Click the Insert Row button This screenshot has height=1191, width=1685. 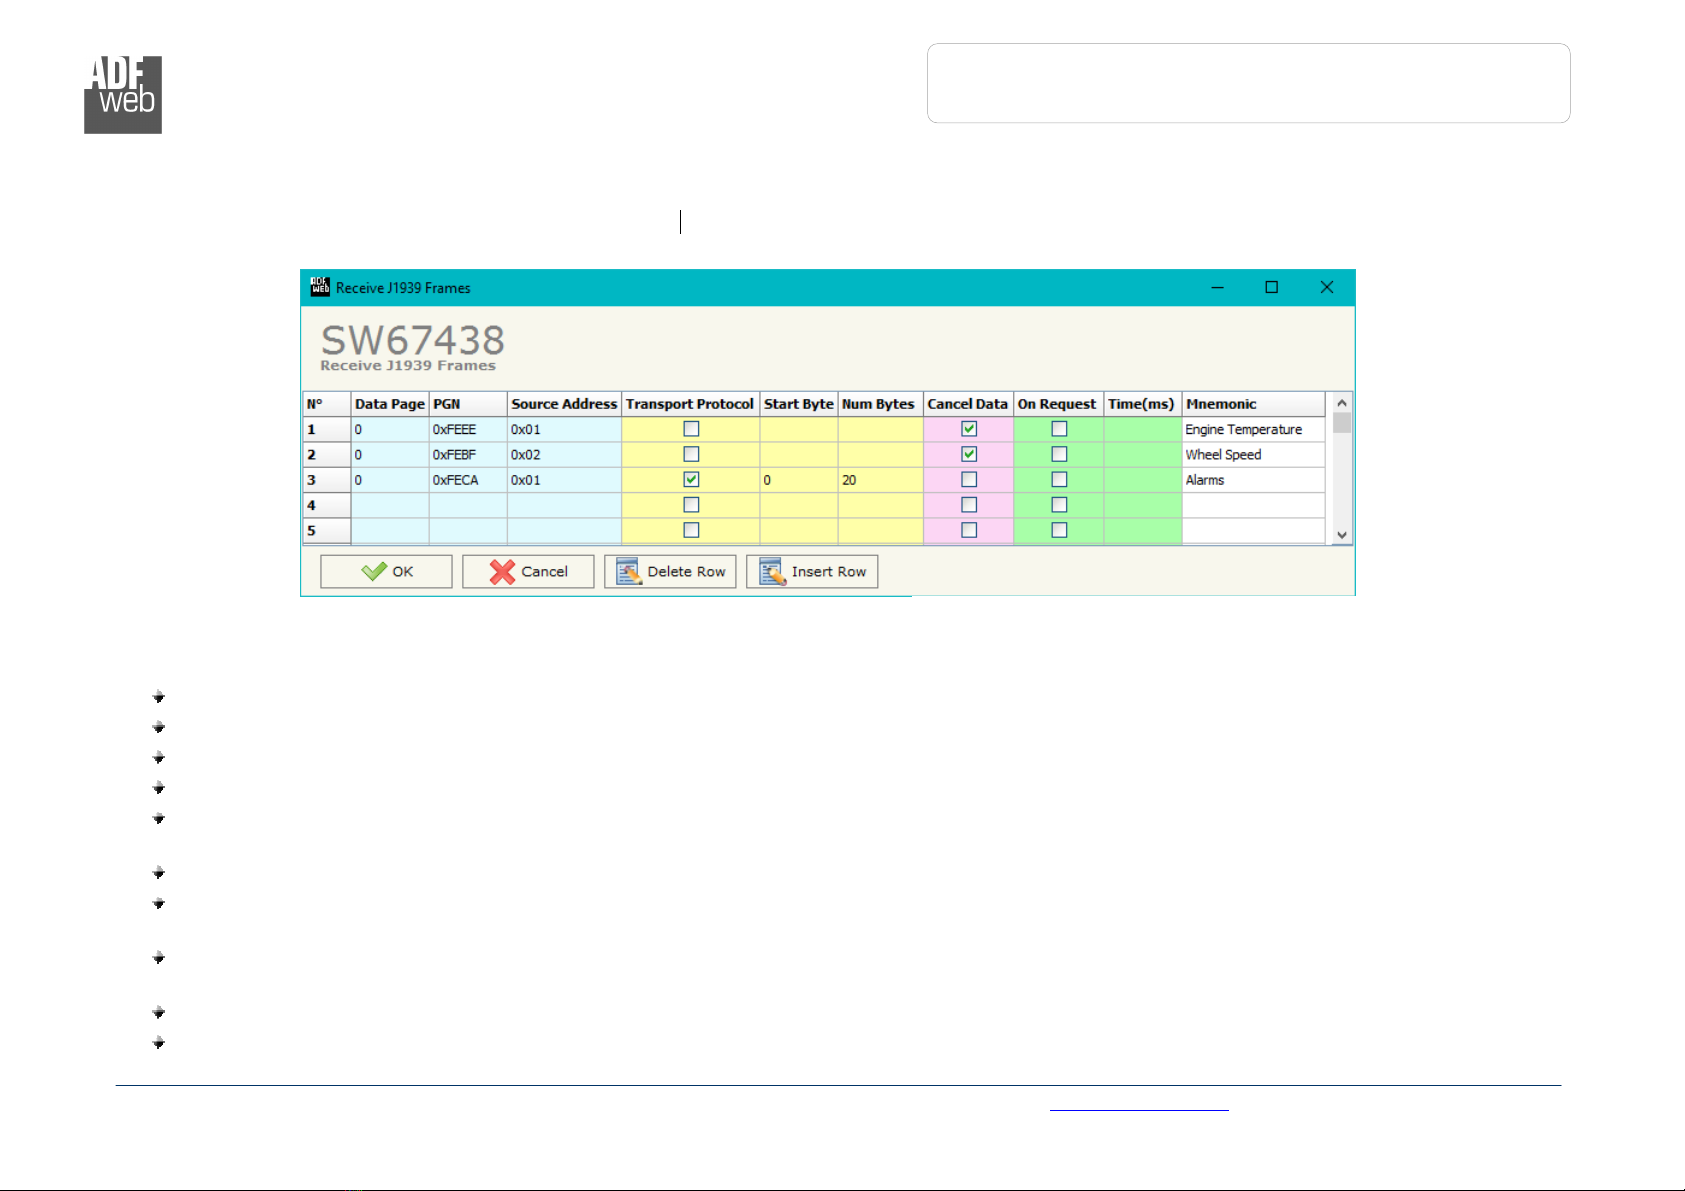pyautogui.click(x=812, y=571)
